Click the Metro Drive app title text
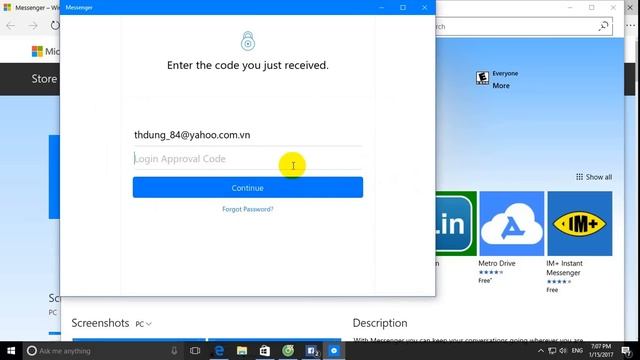The height and width of the screenshot is (360, 640). point(497,263)
